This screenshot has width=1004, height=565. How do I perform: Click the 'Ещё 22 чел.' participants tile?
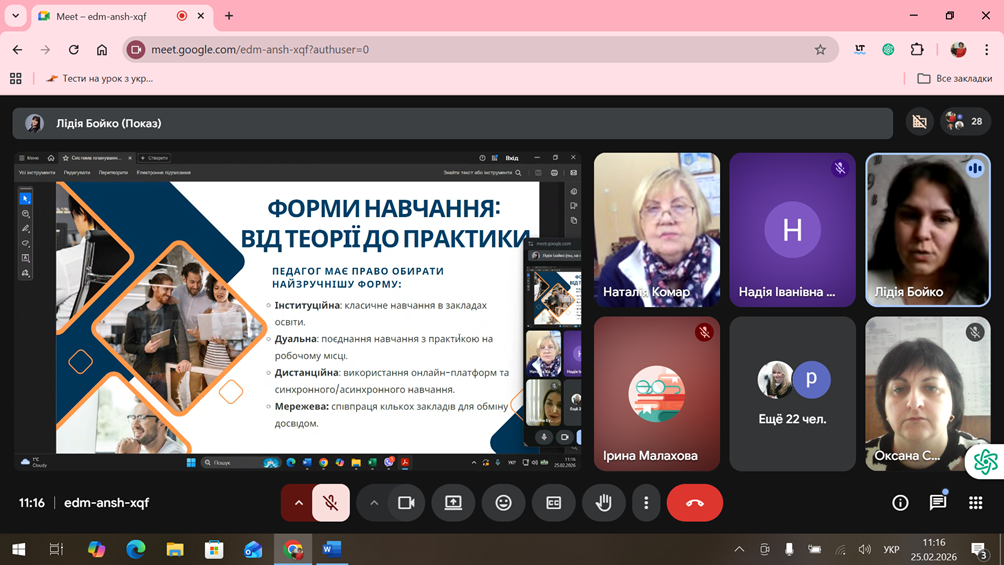click(x=792, y=393)
